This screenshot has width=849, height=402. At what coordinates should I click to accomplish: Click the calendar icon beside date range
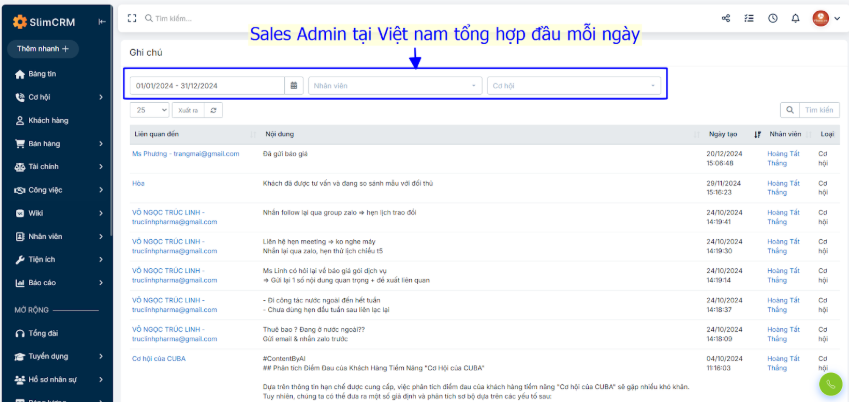tap(294, 85)
